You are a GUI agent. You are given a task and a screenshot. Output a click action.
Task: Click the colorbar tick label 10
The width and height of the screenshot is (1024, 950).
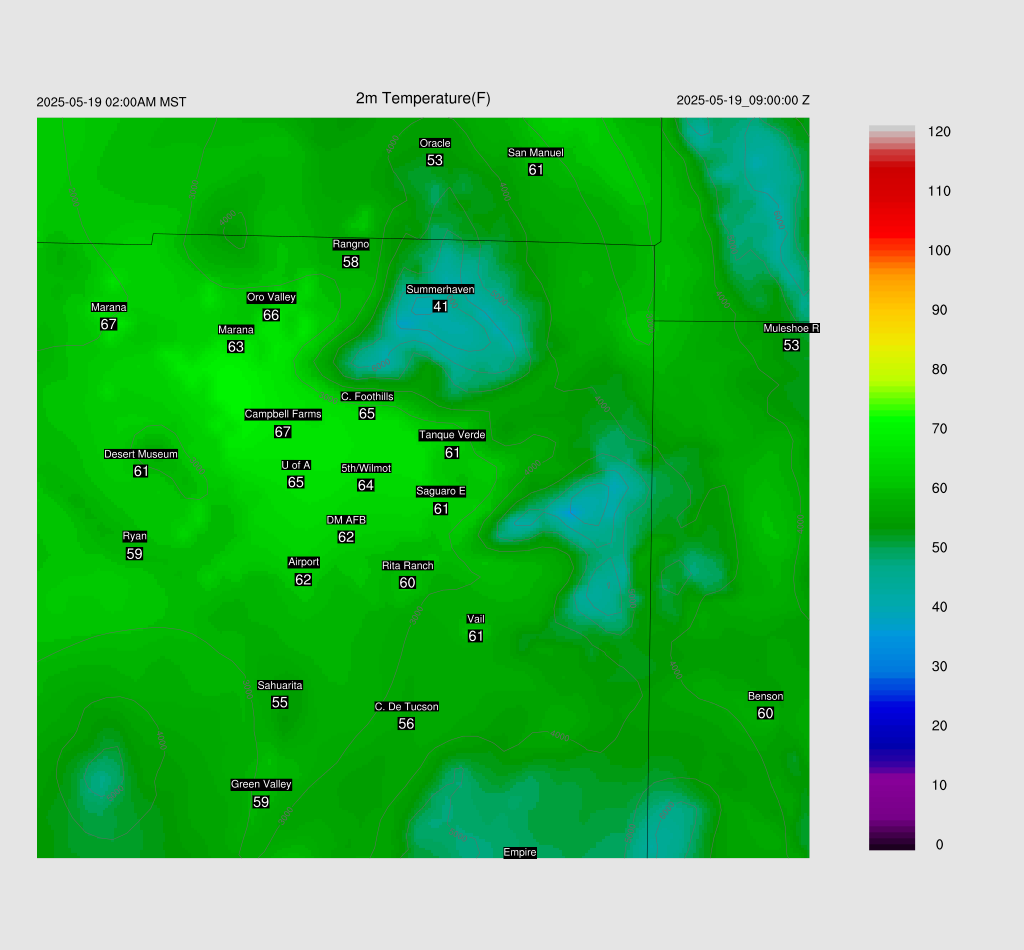click(x=939, y=785)
